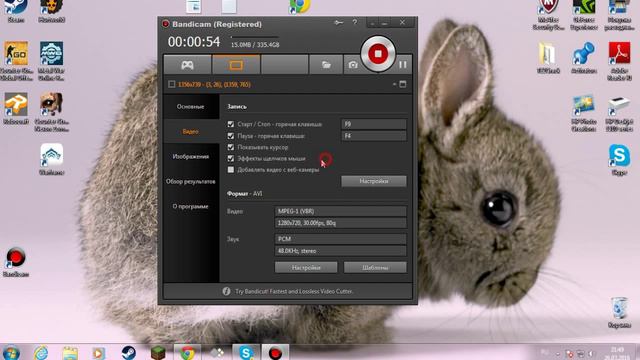Open the HP Photo Creations desktop shortcut

point(584,112)
